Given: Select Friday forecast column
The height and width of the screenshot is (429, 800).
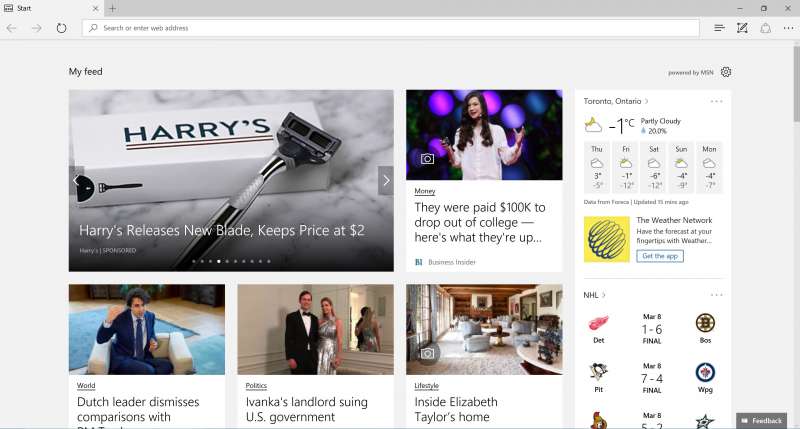Looking at the screenshot, I should click(626, 167).
